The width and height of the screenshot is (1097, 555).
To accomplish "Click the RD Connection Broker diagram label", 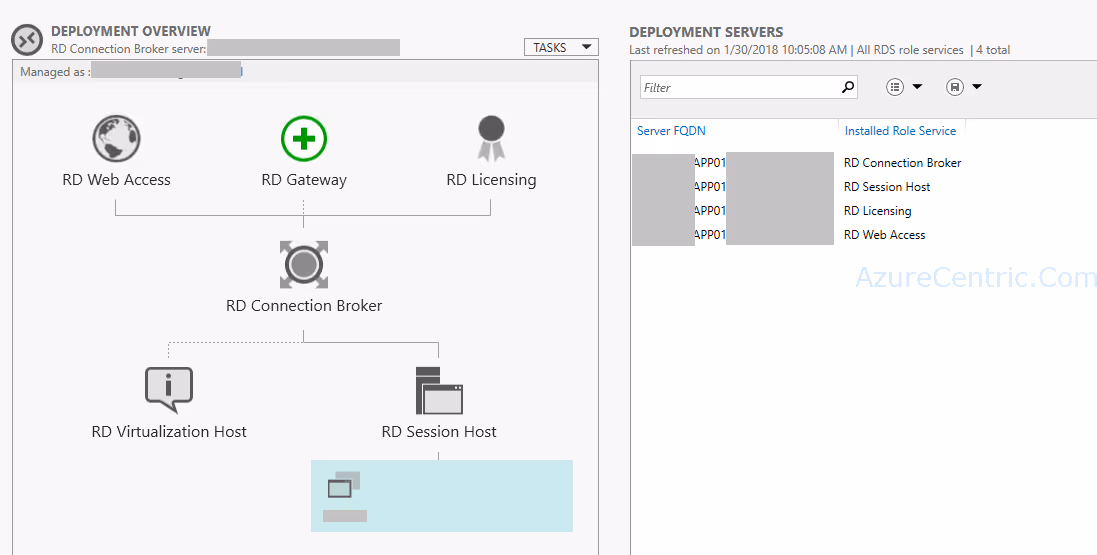I will coord(304,306).
